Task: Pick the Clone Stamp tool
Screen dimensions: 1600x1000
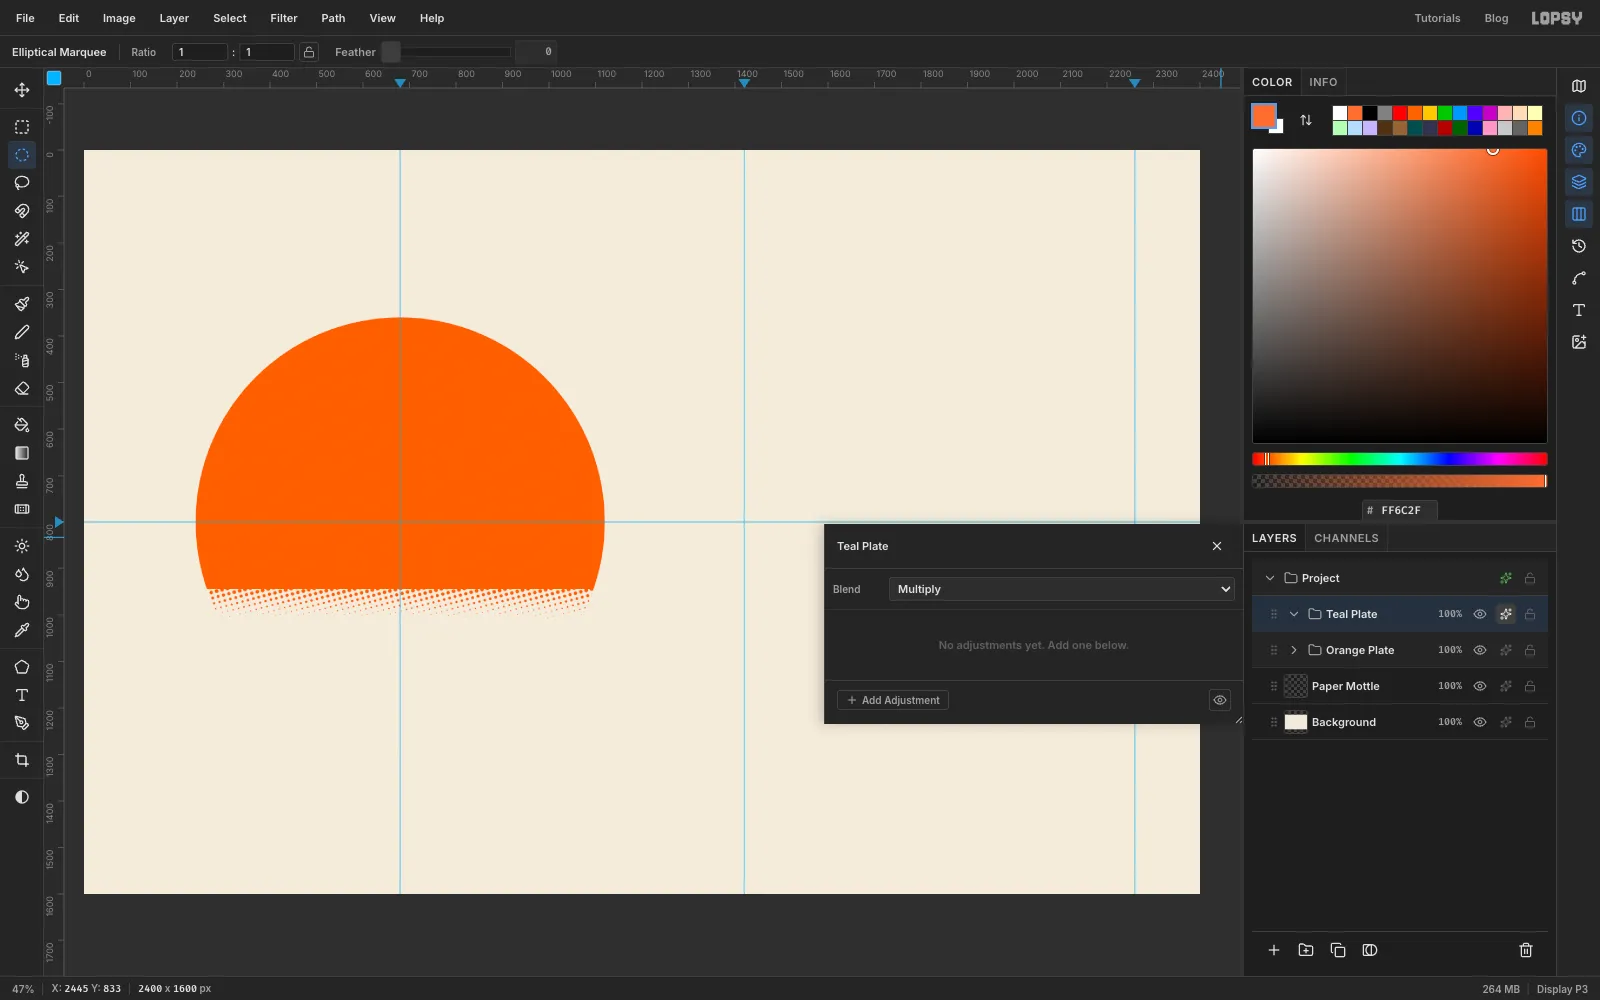Action: (22, 481)
